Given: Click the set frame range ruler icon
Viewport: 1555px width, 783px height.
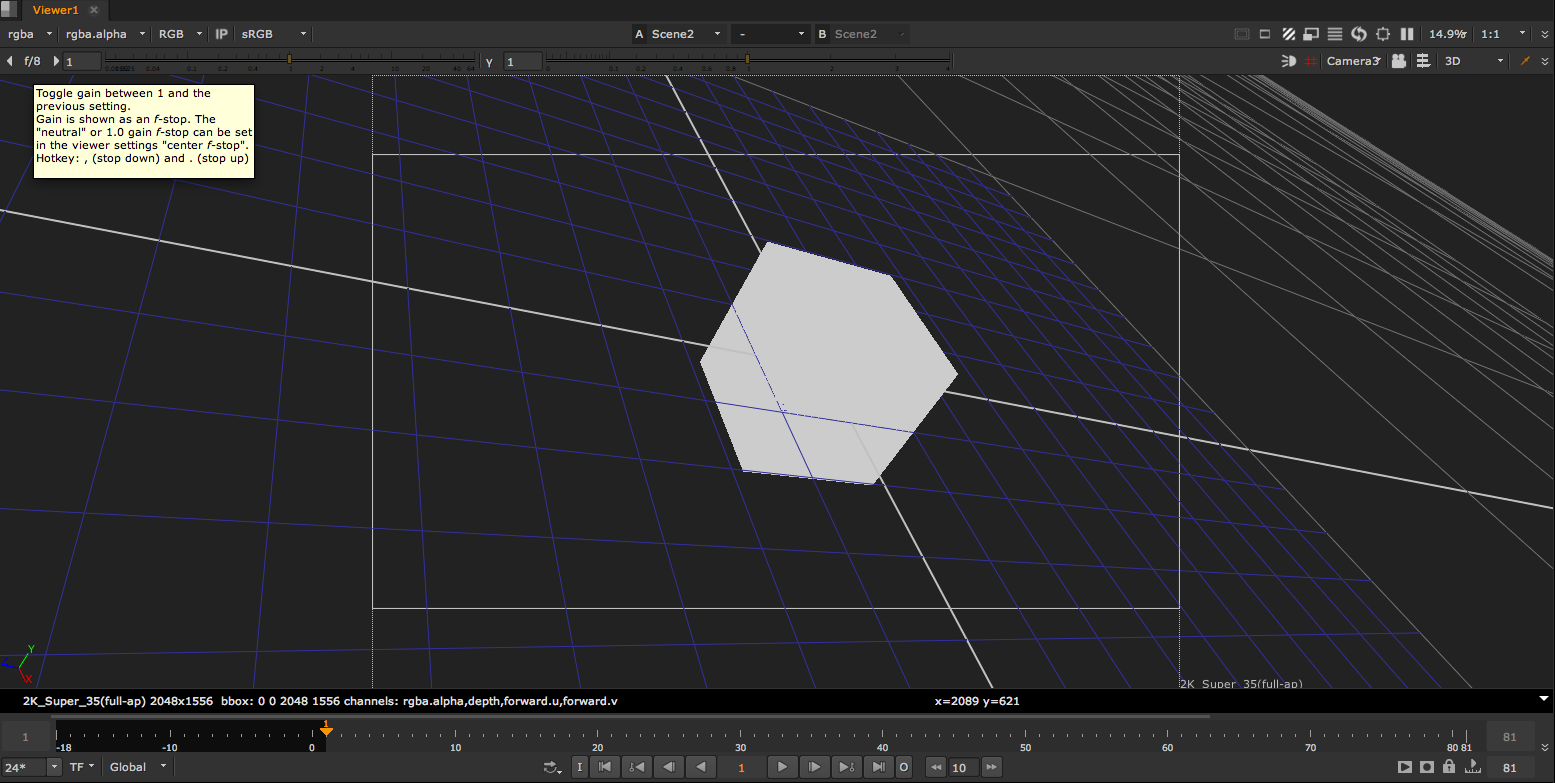Looking at the screenshot, I should [x=1472, y=767].
